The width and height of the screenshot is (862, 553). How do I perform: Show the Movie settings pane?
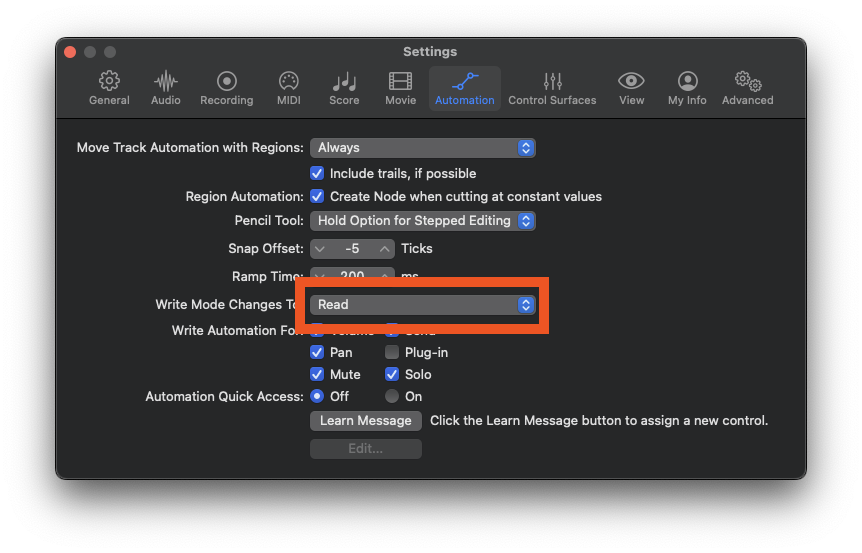click(x=400, y=88)
